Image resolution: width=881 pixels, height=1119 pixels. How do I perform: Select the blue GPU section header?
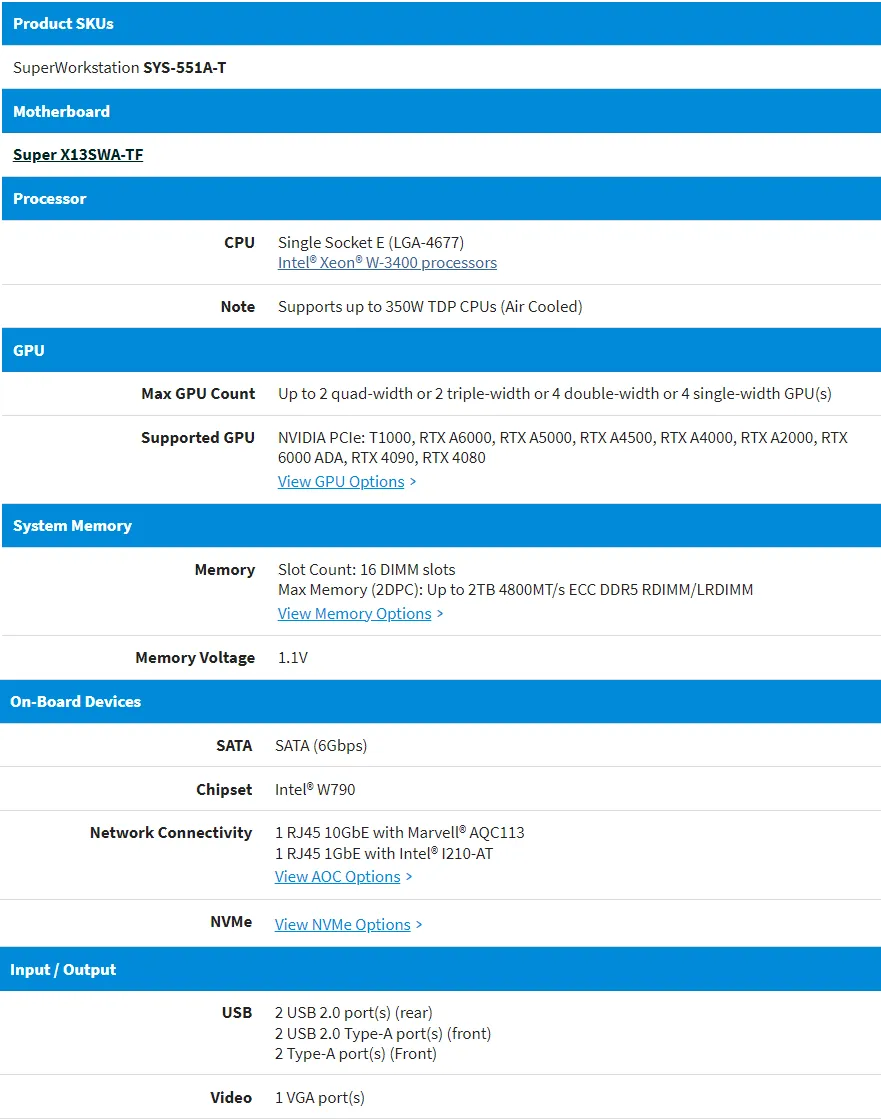coord(442,350)
